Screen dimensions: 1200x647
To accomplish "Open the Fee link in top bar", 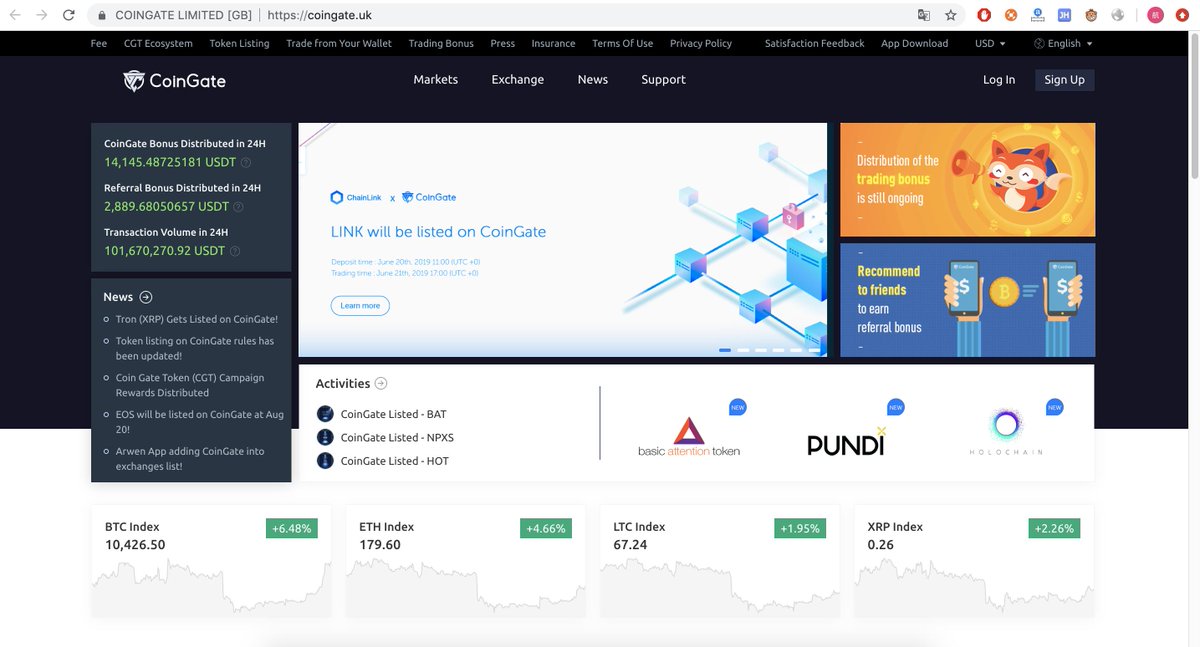I will click(99, 43).
